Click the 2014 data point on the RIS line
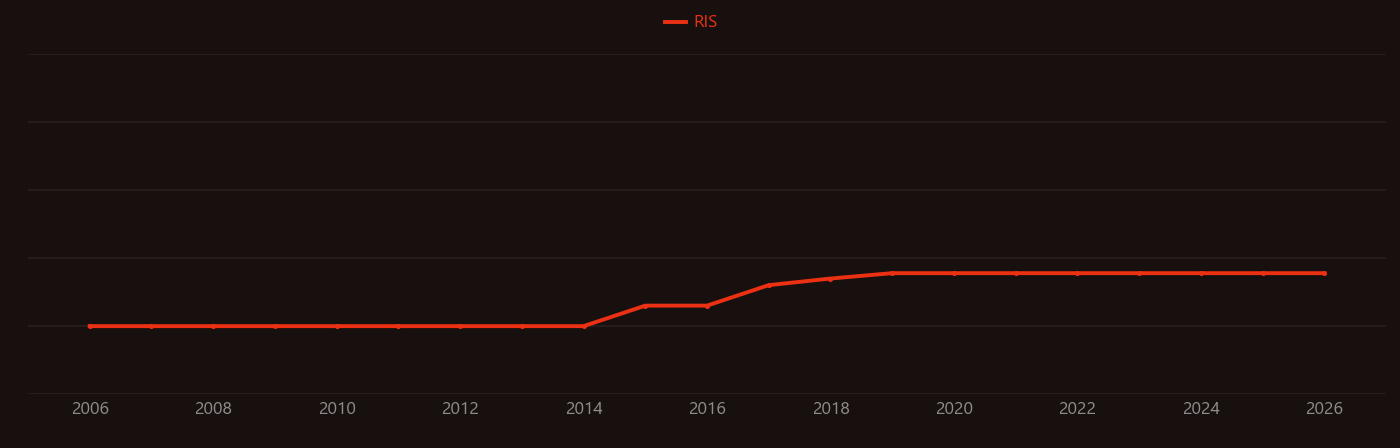 [x=584, y=326]
